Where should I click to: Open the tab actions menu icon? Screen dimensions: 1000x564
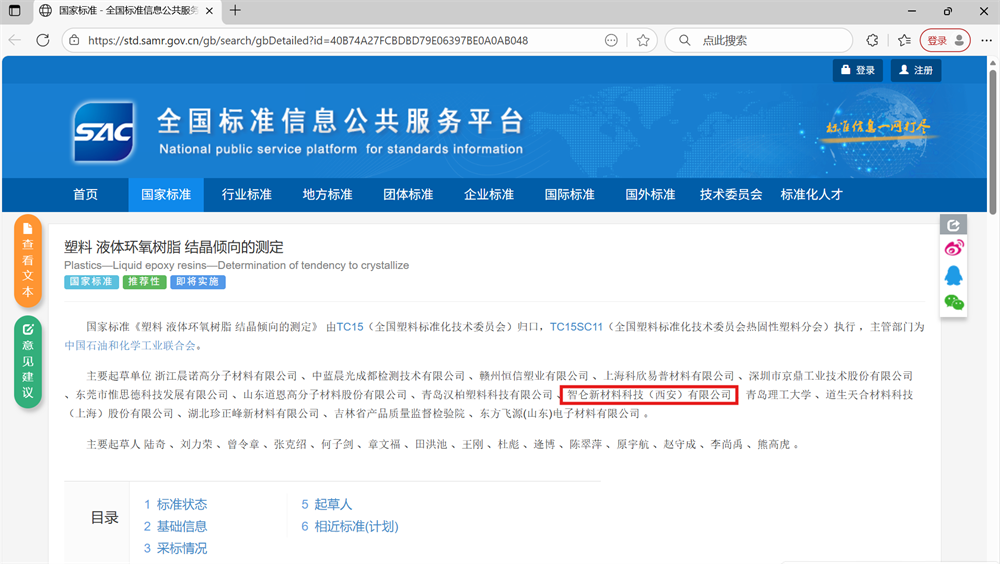point(14,11)
